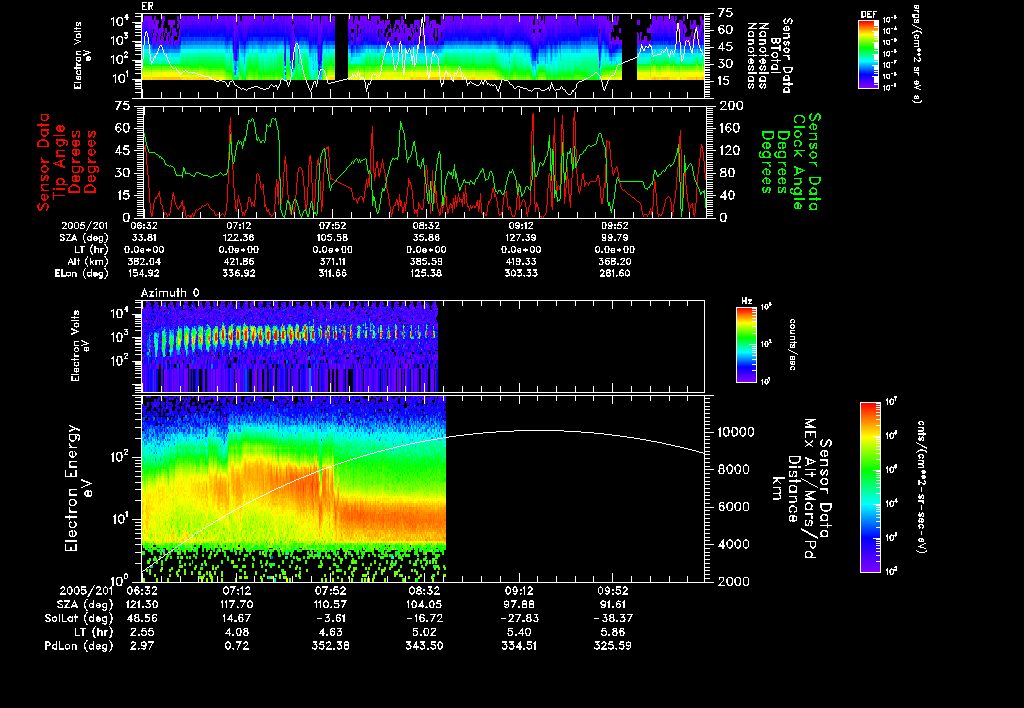Select SolLat value -16.72
This screenshot has height=708, width=1024.
coord(424,618)
